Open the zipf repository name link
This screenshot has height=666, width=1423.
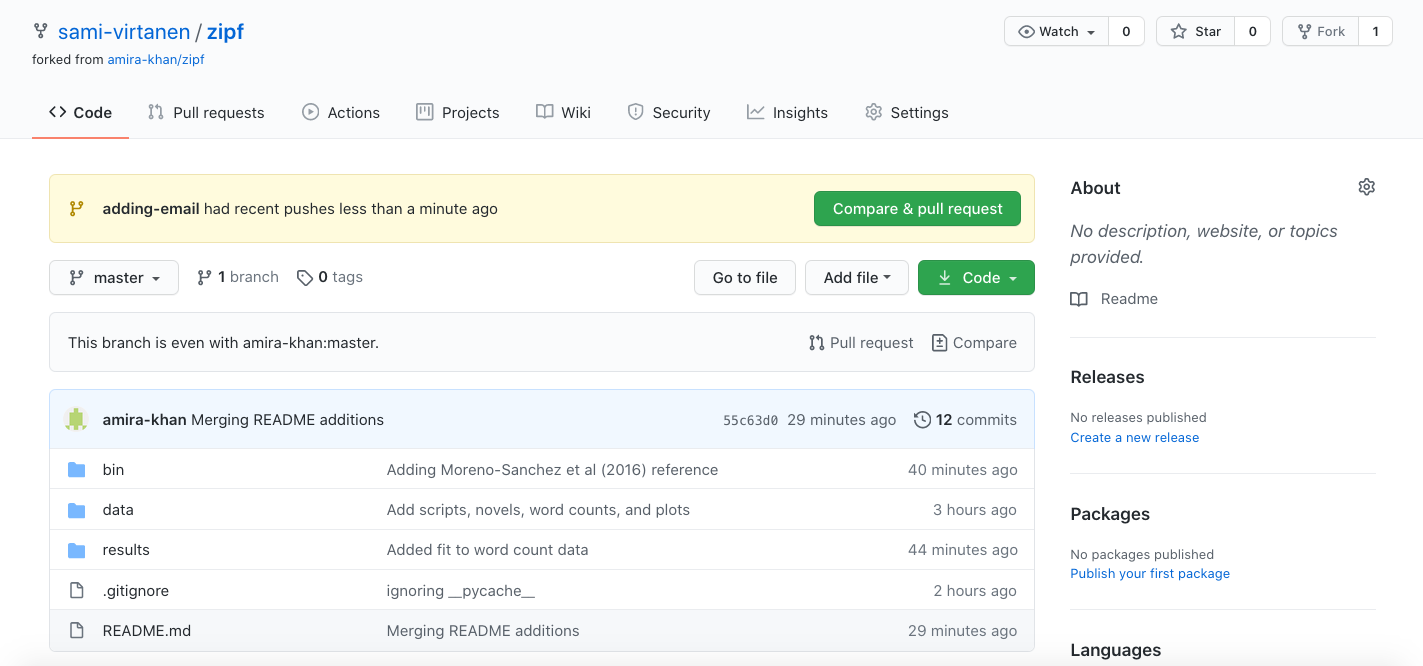(225, 32)
